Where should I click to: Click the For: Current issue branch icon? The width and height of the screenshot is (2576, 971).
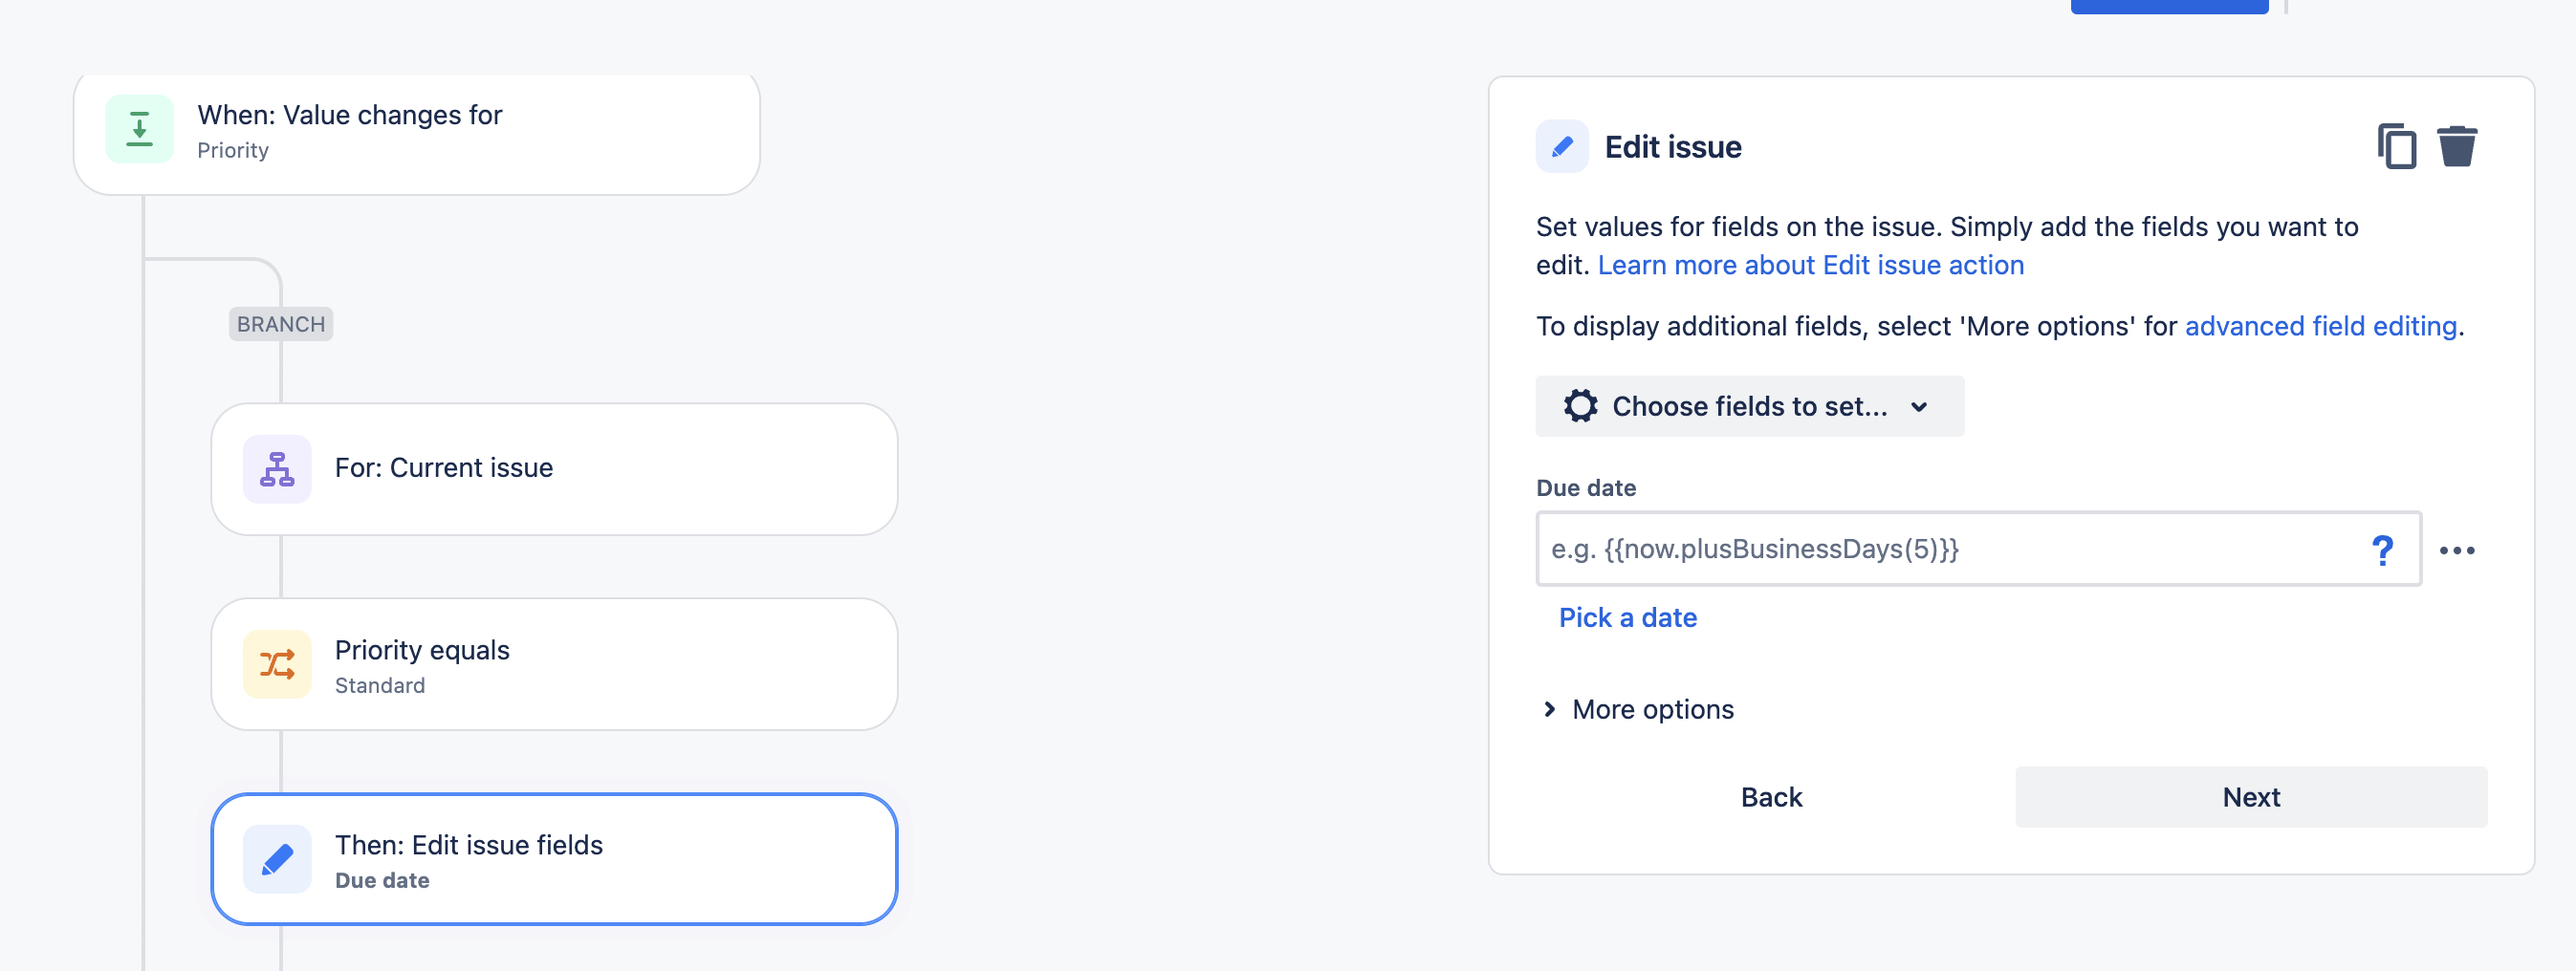[275, 467]
